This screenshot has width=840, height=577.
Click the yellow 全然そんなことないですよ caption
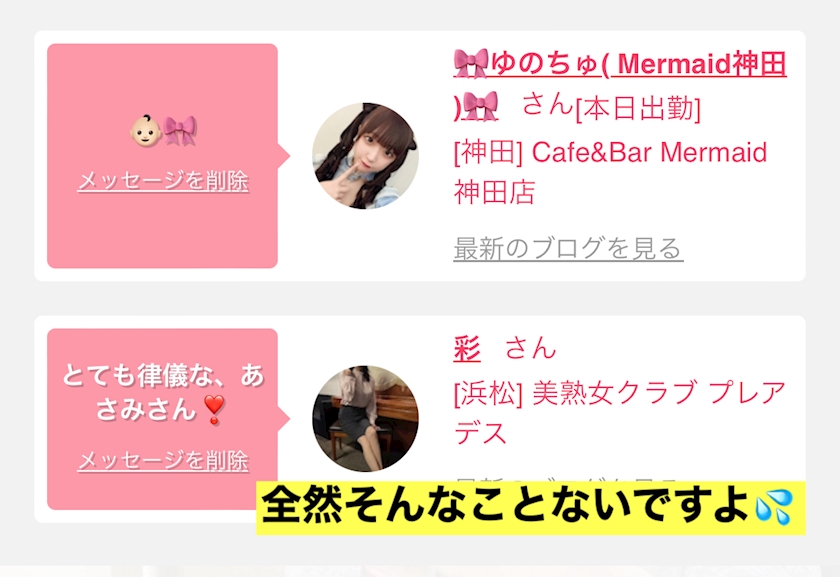tap(531, 507)
